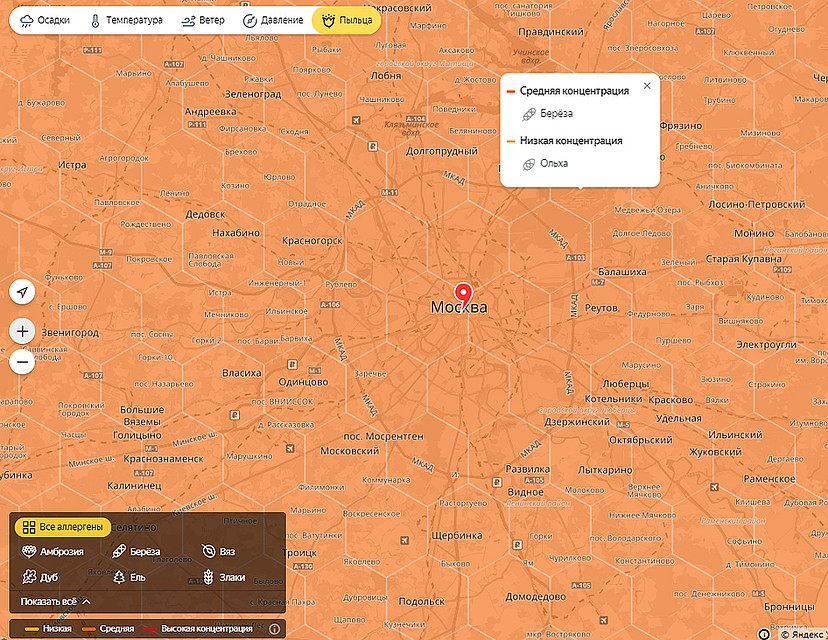
Task: Click the Щербинка label on map
Action: (457, 535)
